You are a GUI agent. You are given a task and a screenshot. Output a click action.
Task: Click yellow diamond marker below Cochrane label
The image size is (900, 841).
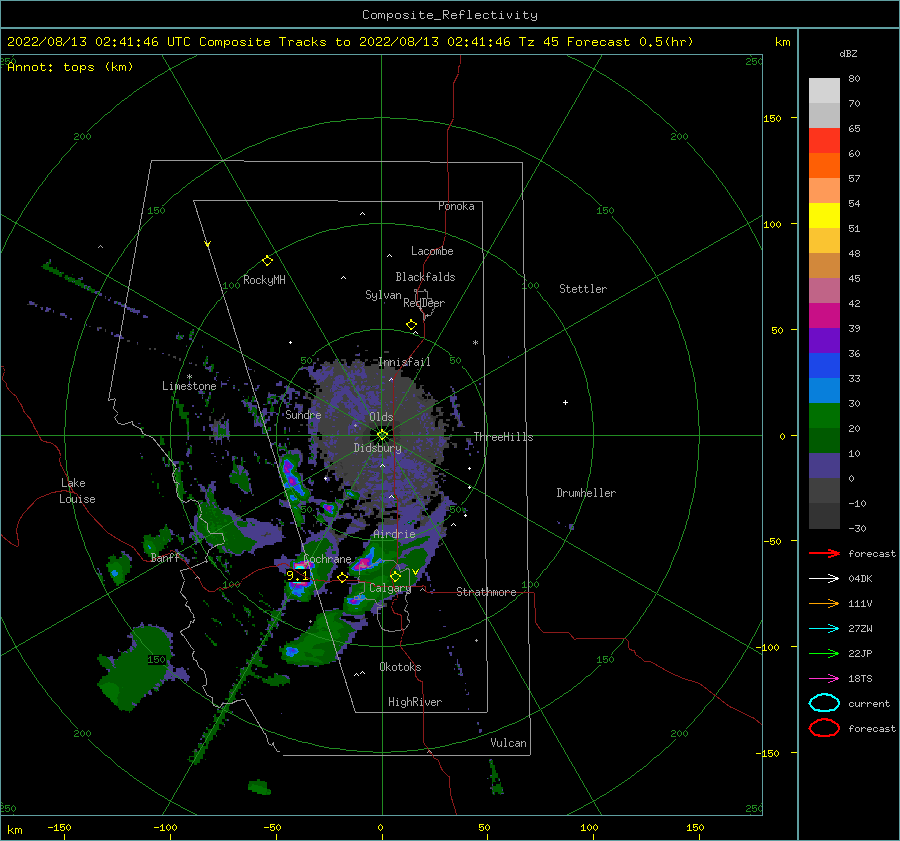[x=343, y=578]
